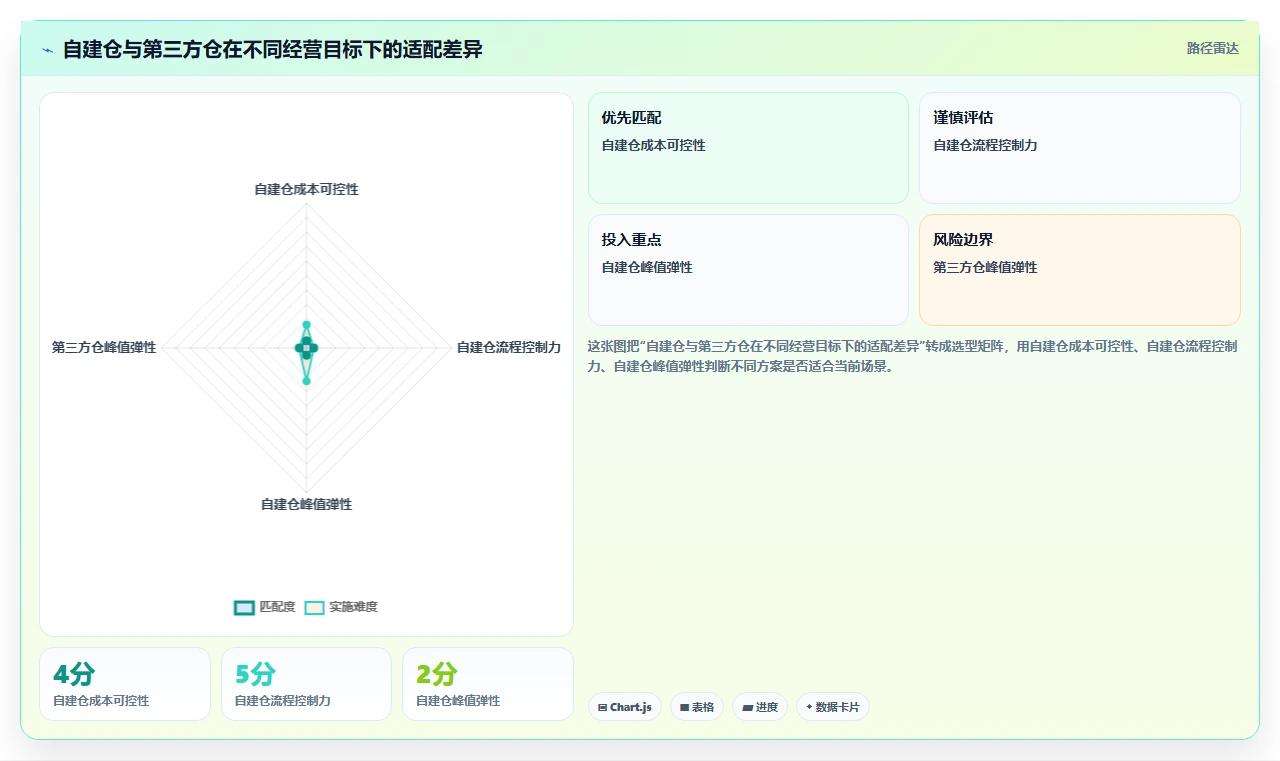1280x761 pixels.
Task: Click the 2分 score card
Action: [x=488, y=684]
